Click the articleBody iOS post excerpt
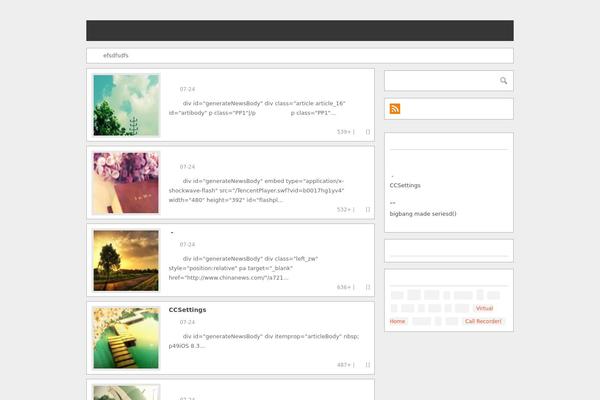The width and height of the screenshot is (600, 400). (x=264, y=341)
